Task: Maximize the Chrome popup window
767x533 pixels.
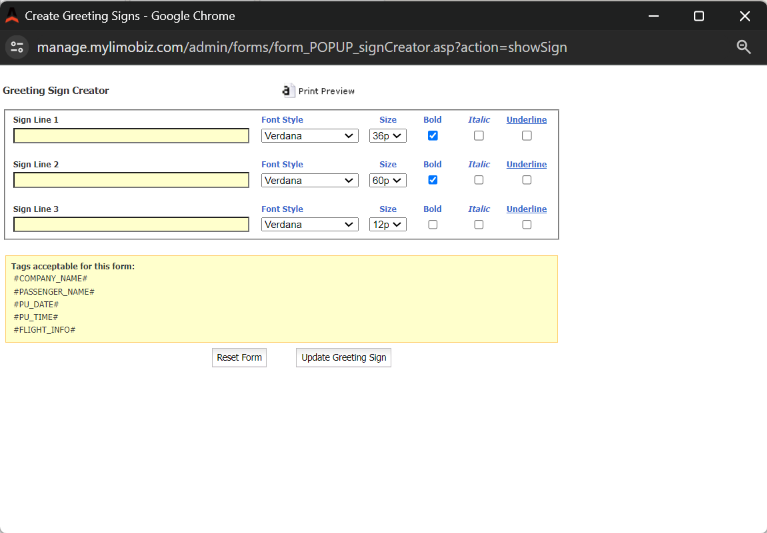Action: (698, 16)
